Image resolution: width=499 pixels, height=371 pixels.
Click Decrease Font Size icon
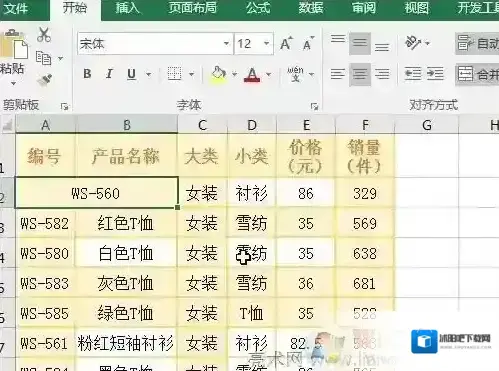tap(309, 43)
